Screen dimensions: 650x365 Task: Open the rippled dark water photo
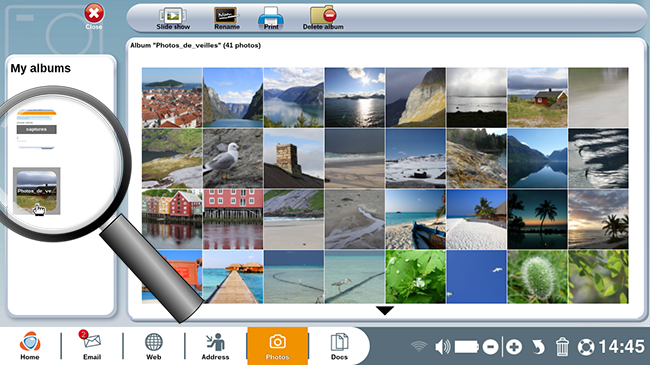(x=598, y=158)
